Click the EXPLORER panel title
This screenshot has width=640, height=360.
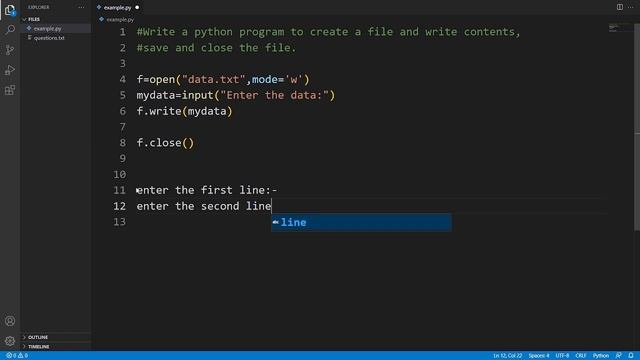(38, 7)
